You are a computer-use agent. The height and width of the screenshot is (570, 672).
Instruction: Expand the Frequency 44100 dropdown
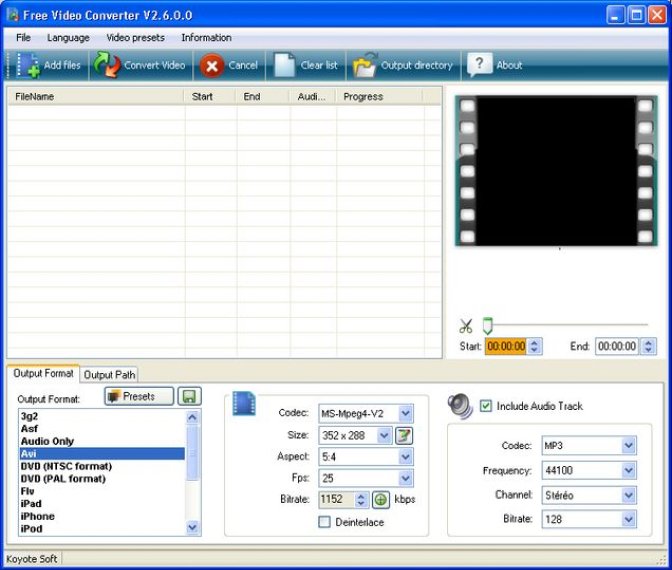[629, 471]
